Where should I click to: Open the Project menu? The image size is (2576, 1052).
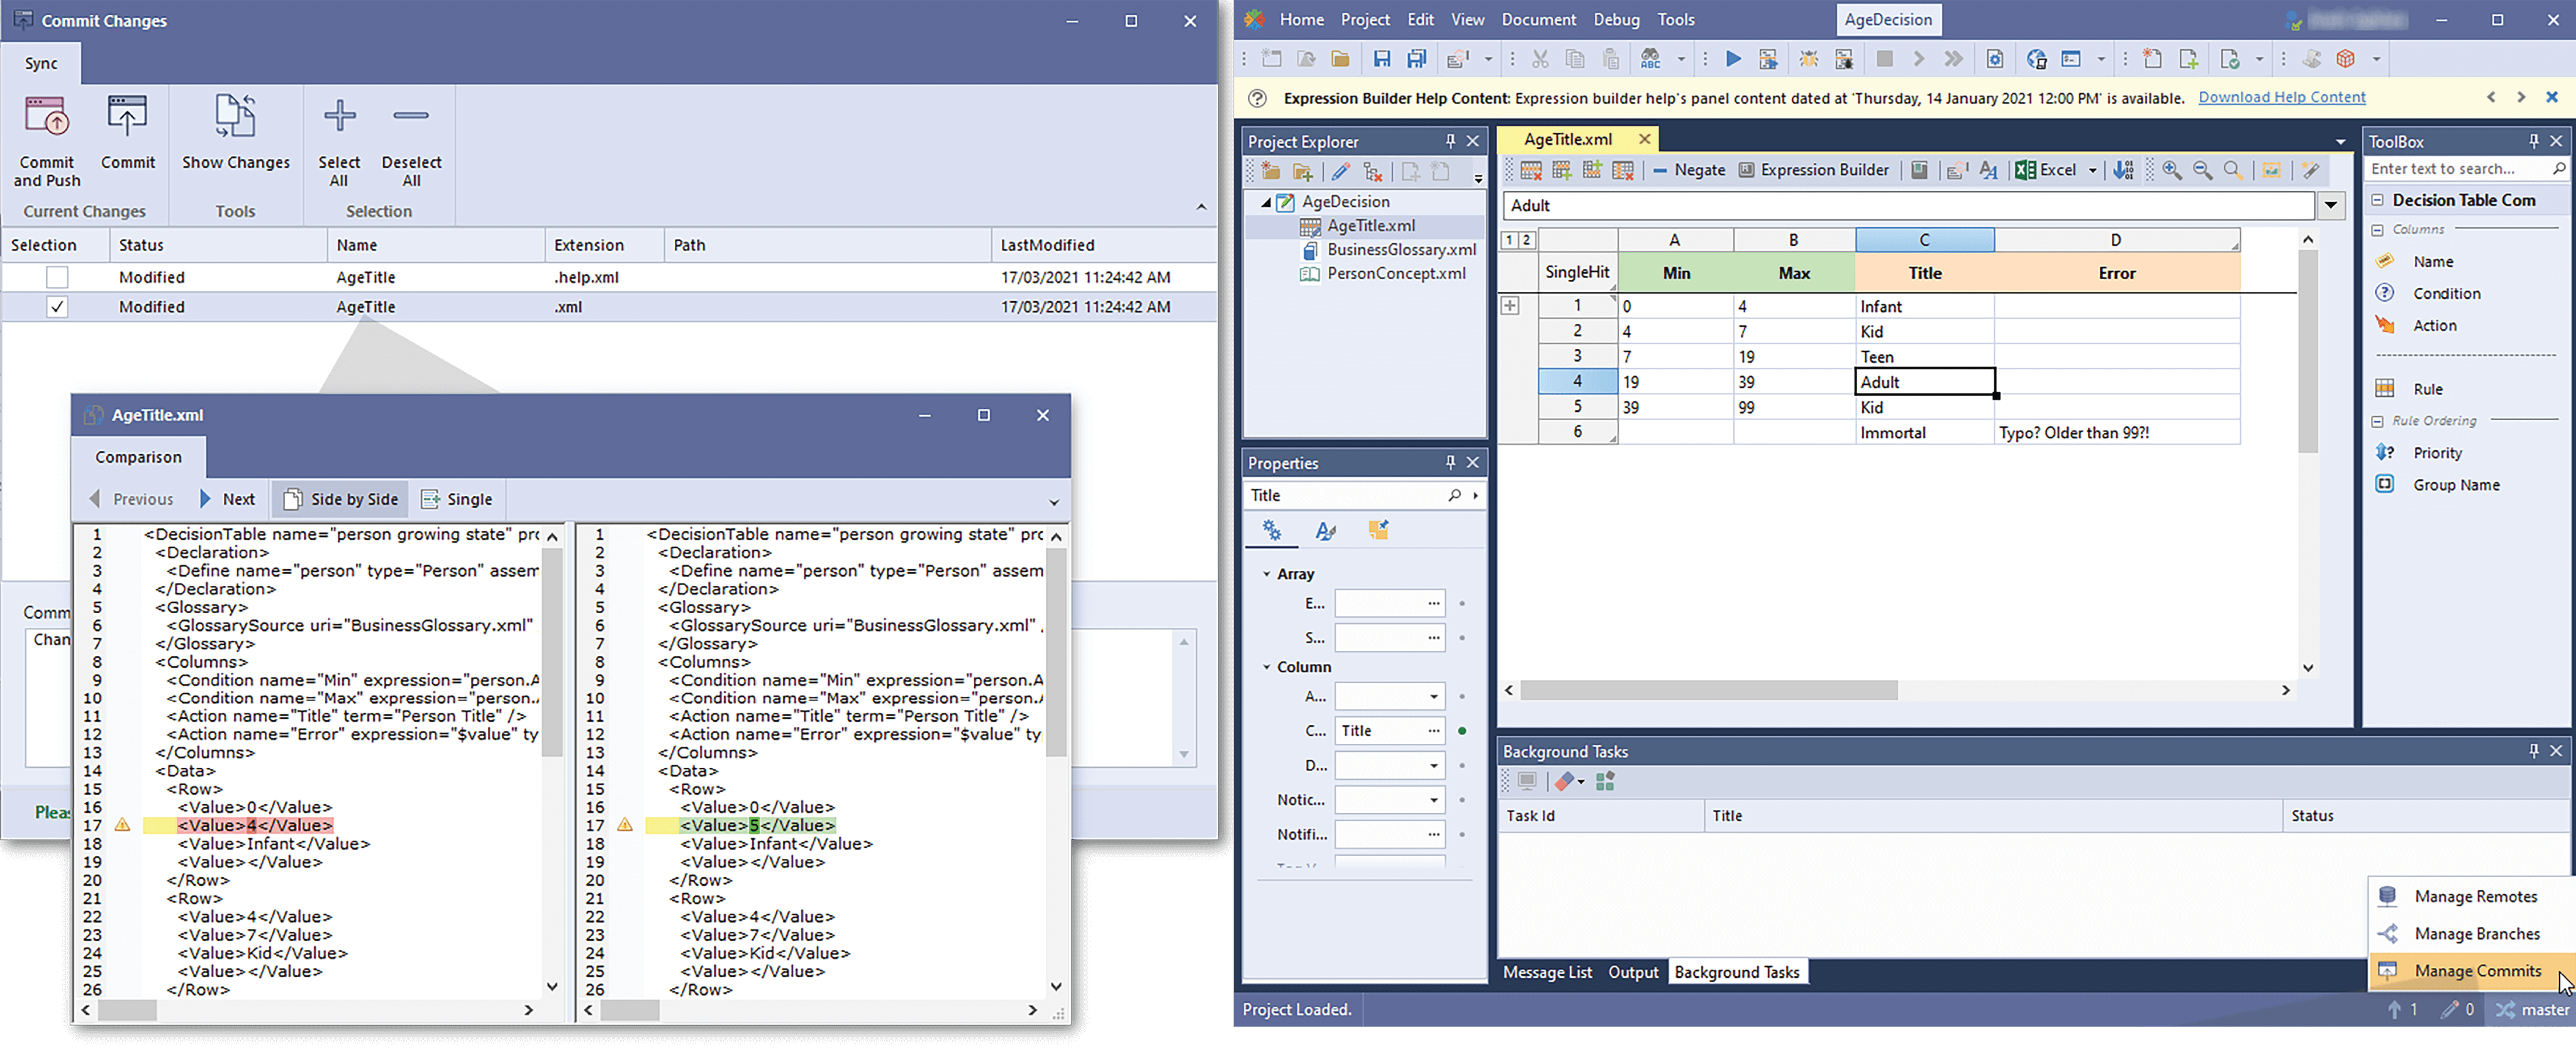tap(1365, 19)
